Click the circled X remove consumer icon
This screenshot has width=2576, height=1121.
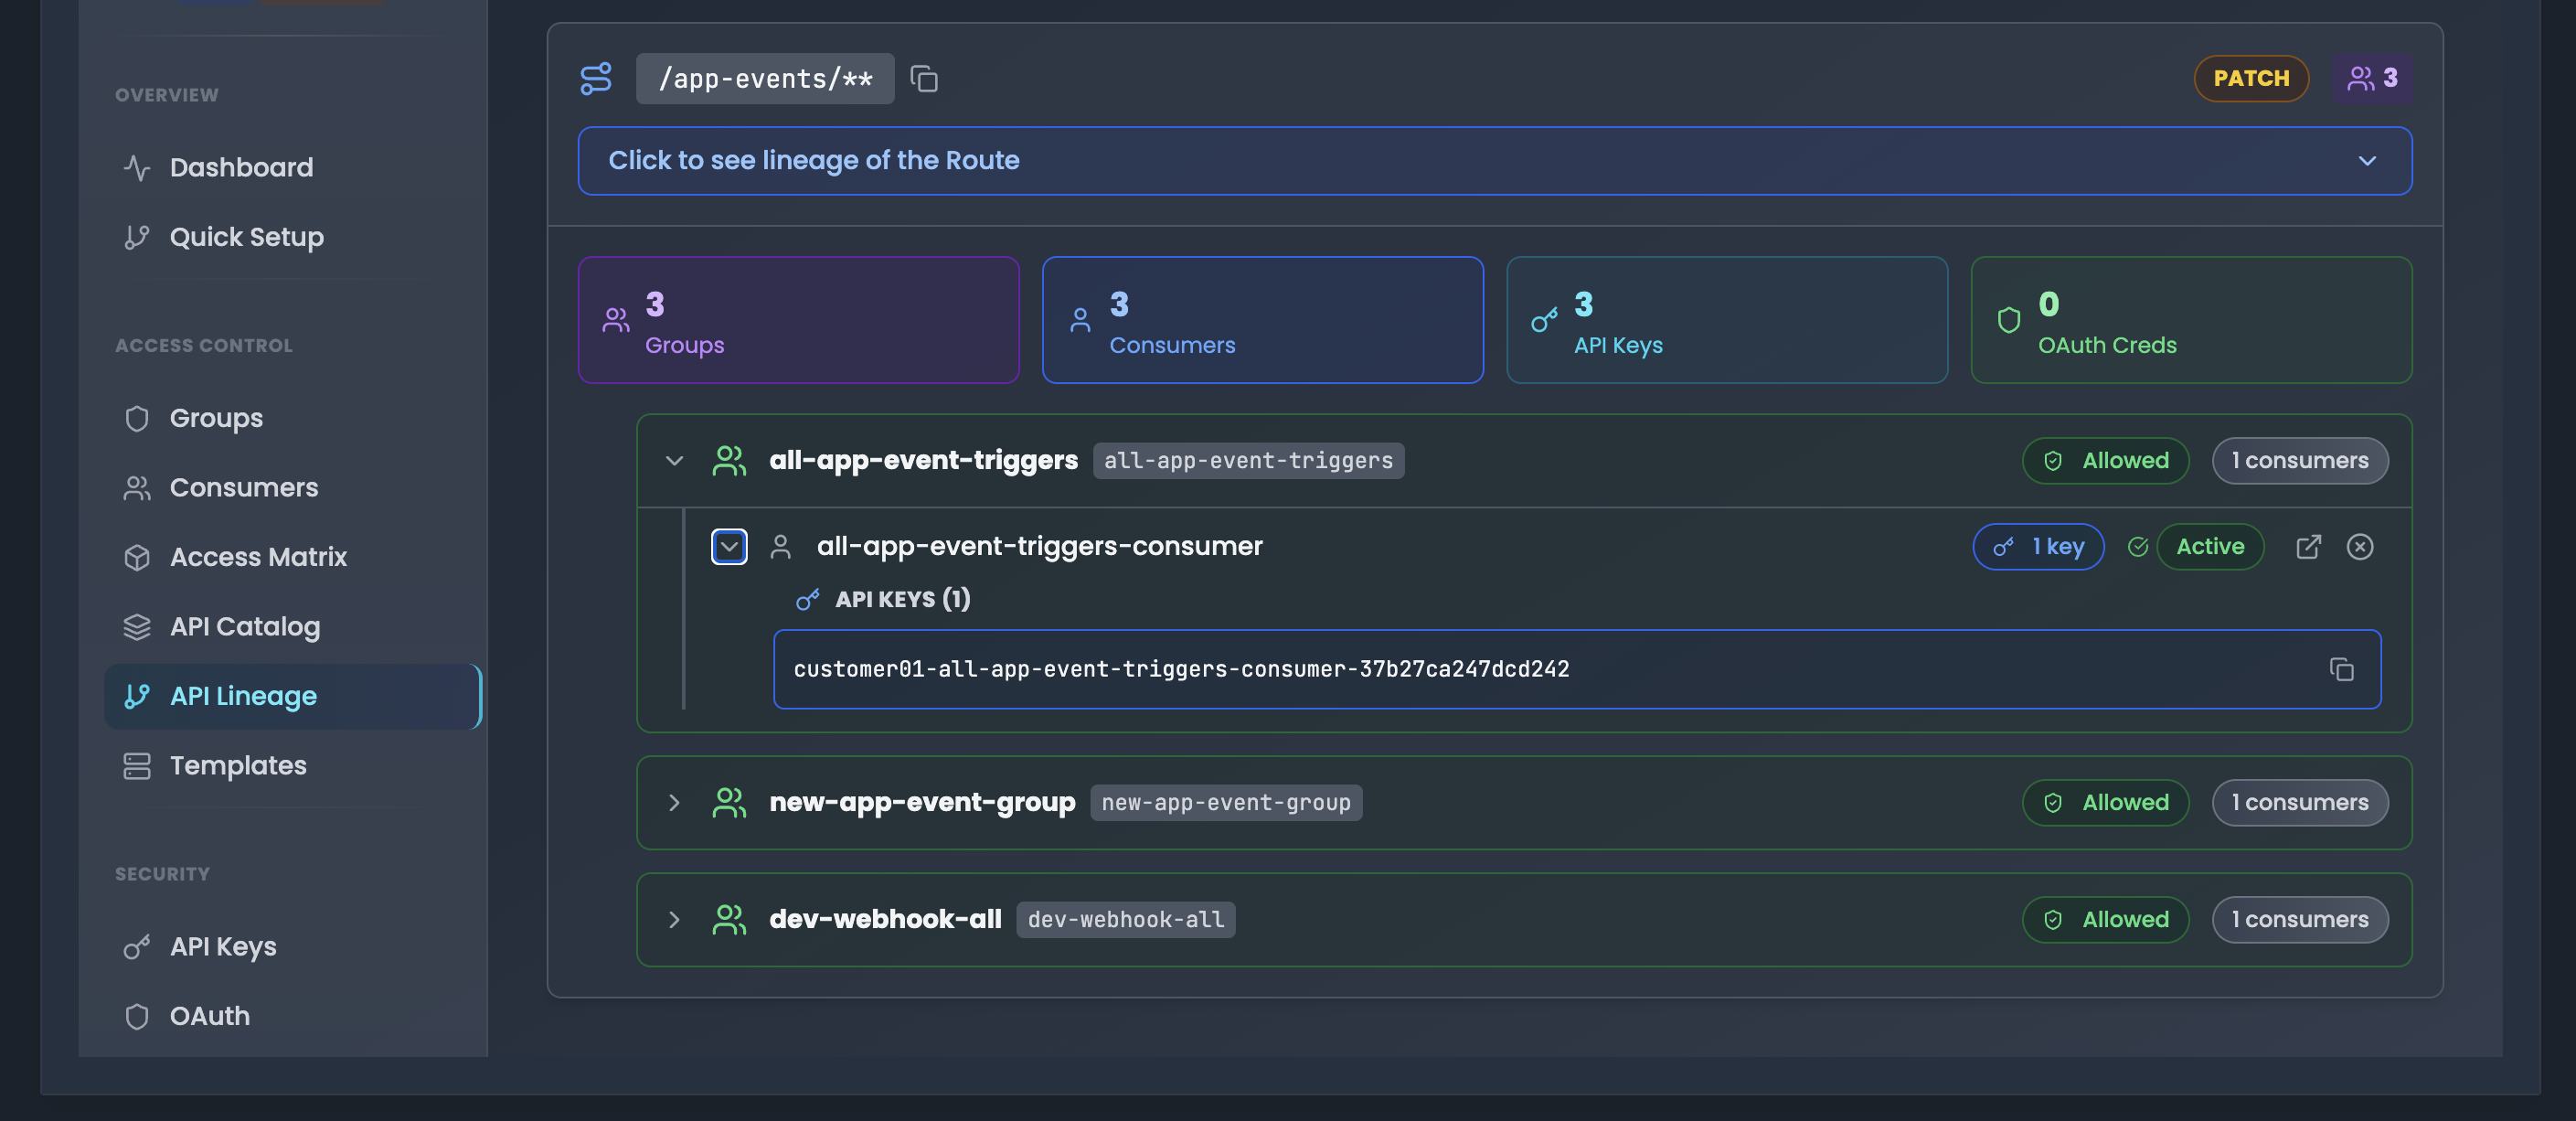coord(2359,546)
